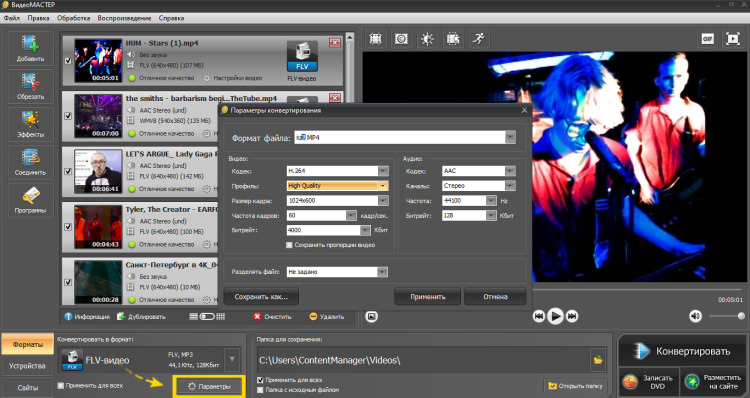Screen dimensions: 750x398
Task: Toggle Сохранять пропорции видео checkbox
Action: point(289,245)
